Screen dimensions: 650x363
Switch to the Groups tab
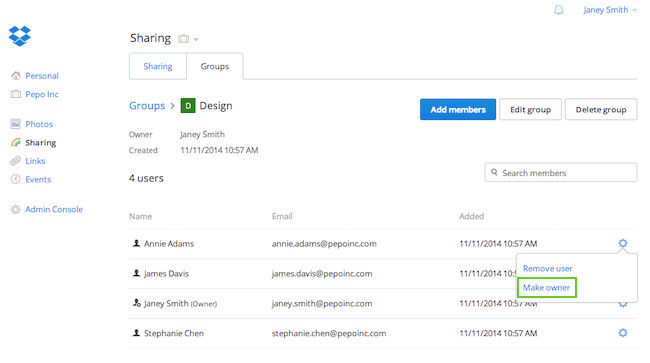pyautogui.click(x=215, y=66)
